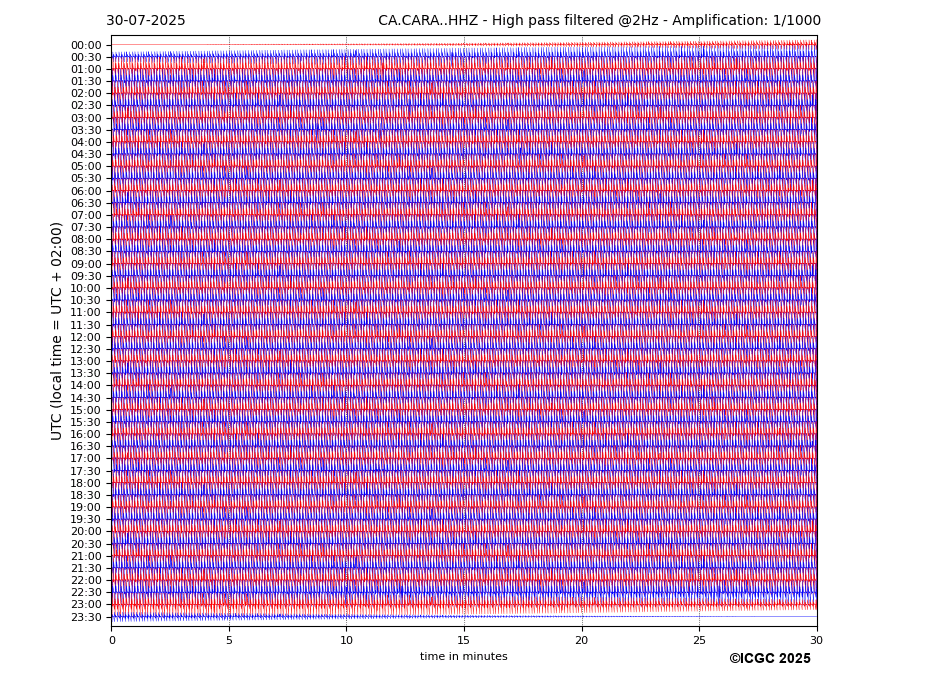Click the 00:30 time row label
927x696 pixels.
86,57
